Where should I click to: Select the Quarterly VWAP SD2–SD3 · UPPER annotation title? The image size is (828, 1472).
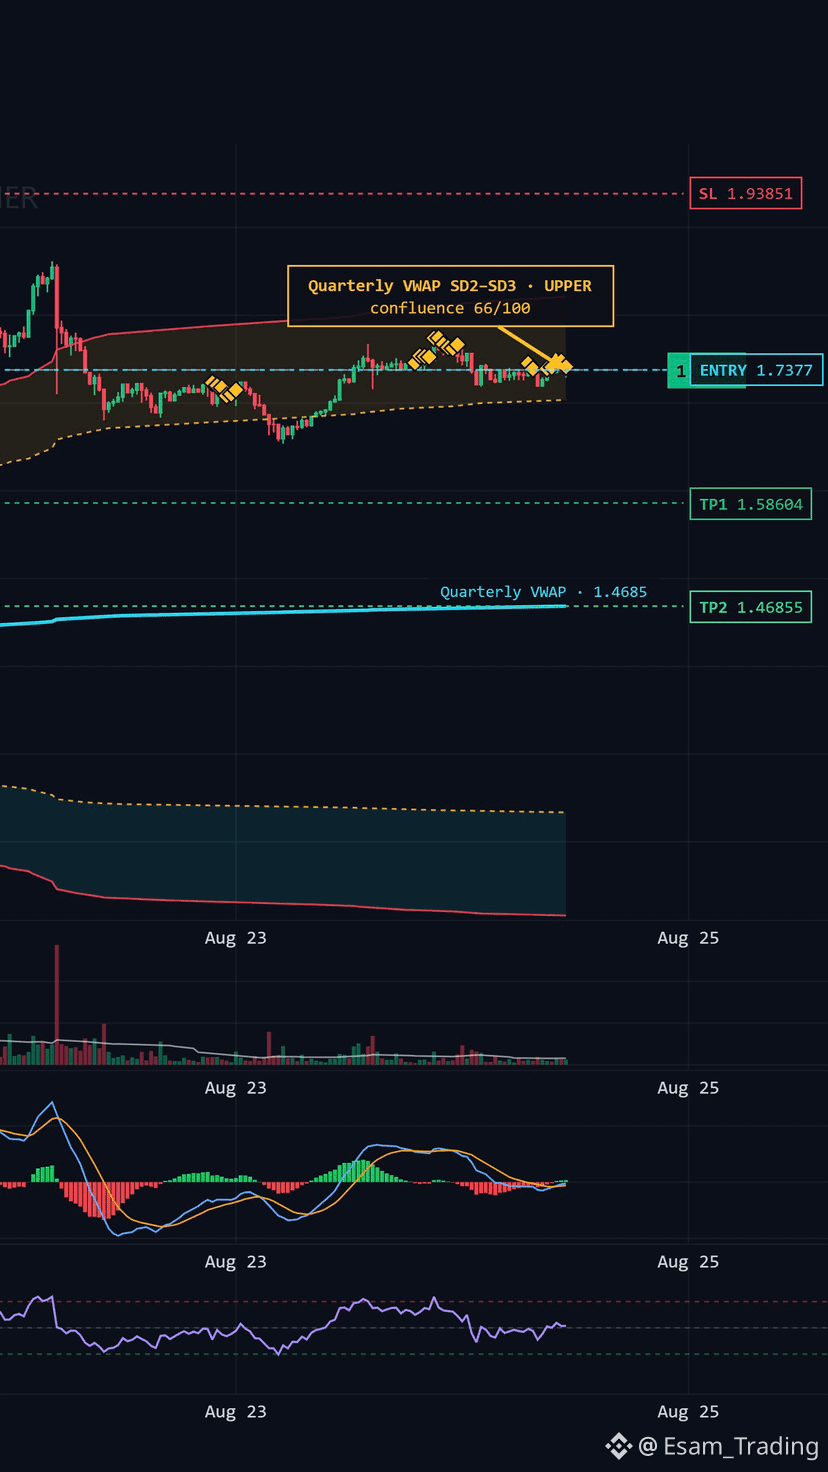tap(450, 286)
